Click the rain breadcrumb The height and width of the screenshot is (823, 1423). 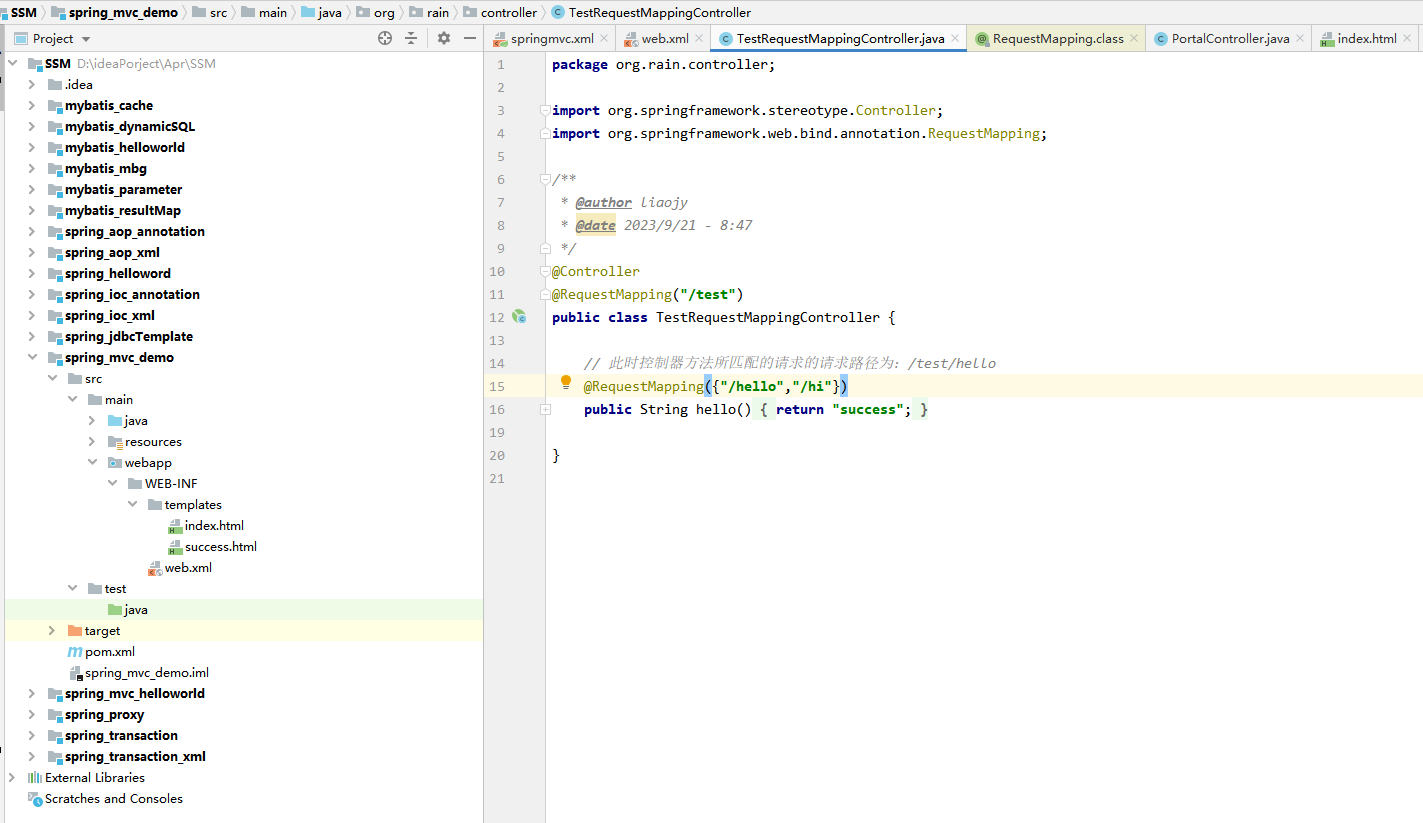point(438,12)
